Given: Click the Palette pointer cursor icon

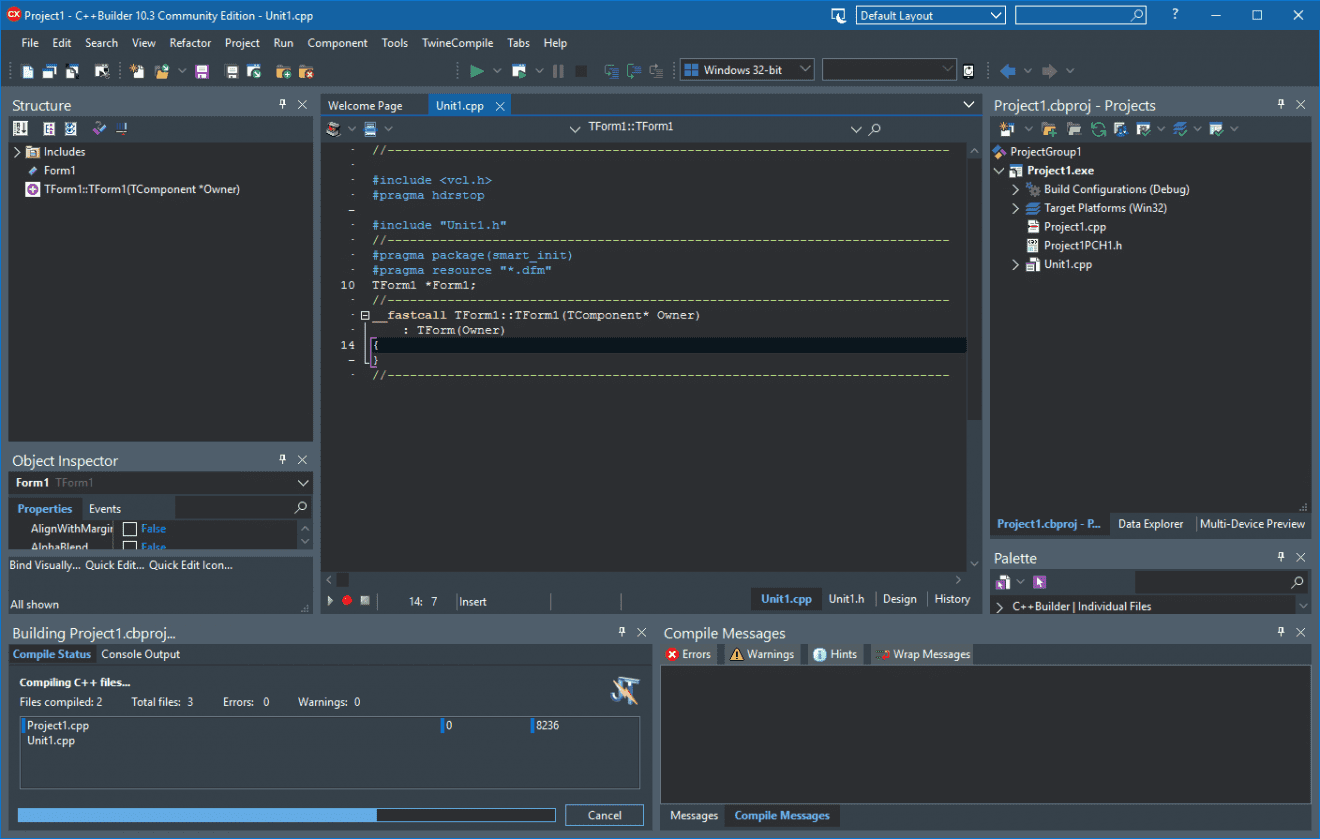Looking at the screenshot, I should [1039, 582].
